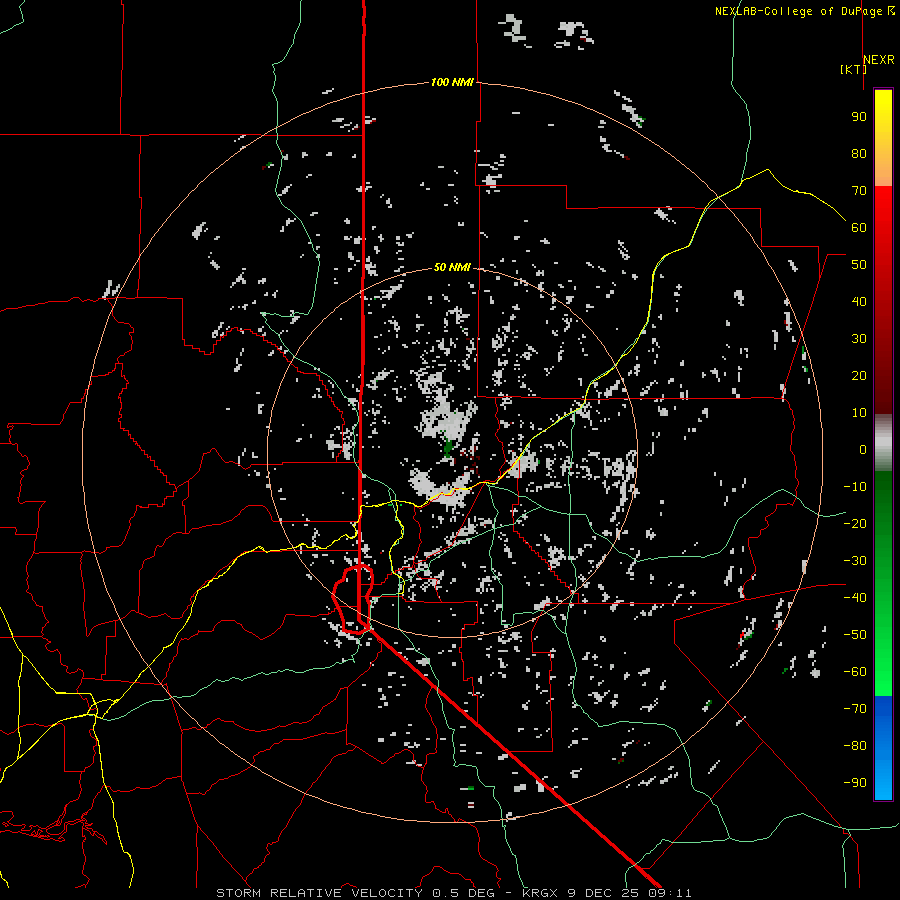Viewport: 900px width, 900px height.
Task: Click the positive 80 scale value
Action: [x=859, y=154]
